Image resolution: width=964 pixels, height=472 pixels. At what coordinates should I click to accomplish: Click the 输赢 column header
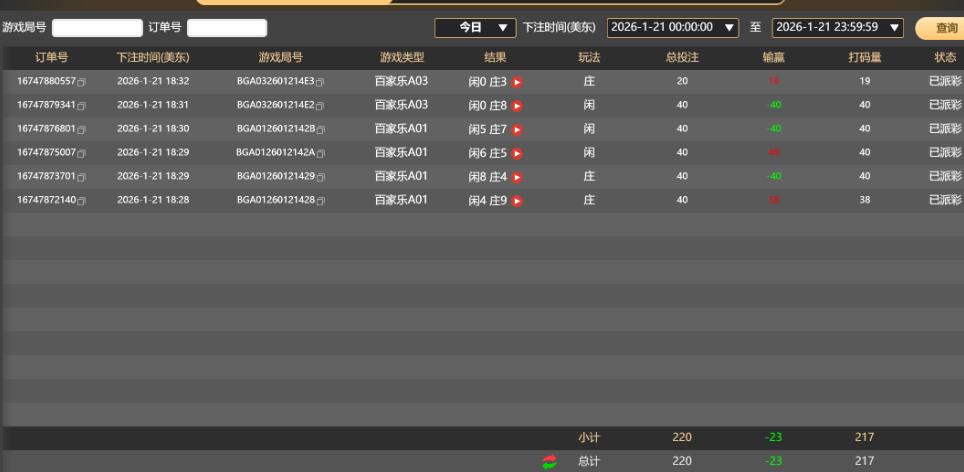pos(774,58)
